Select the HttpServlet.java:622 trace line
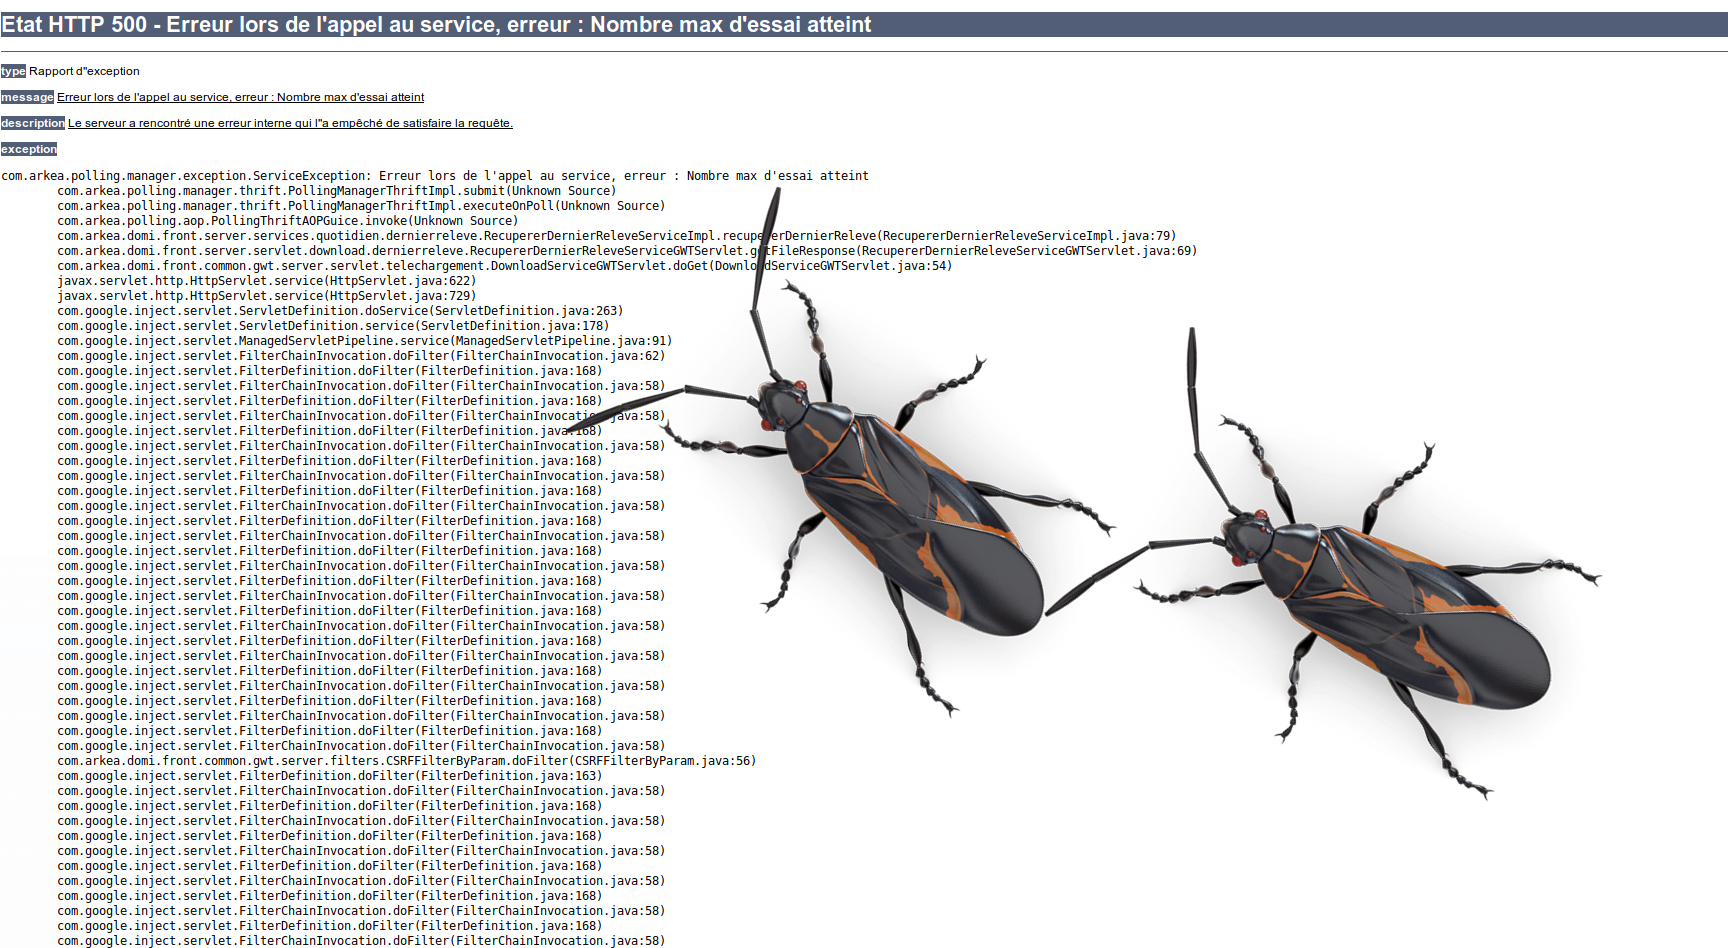Viewport: 1728px width, 948px height. pyautogui.click(x=266, y=281)
